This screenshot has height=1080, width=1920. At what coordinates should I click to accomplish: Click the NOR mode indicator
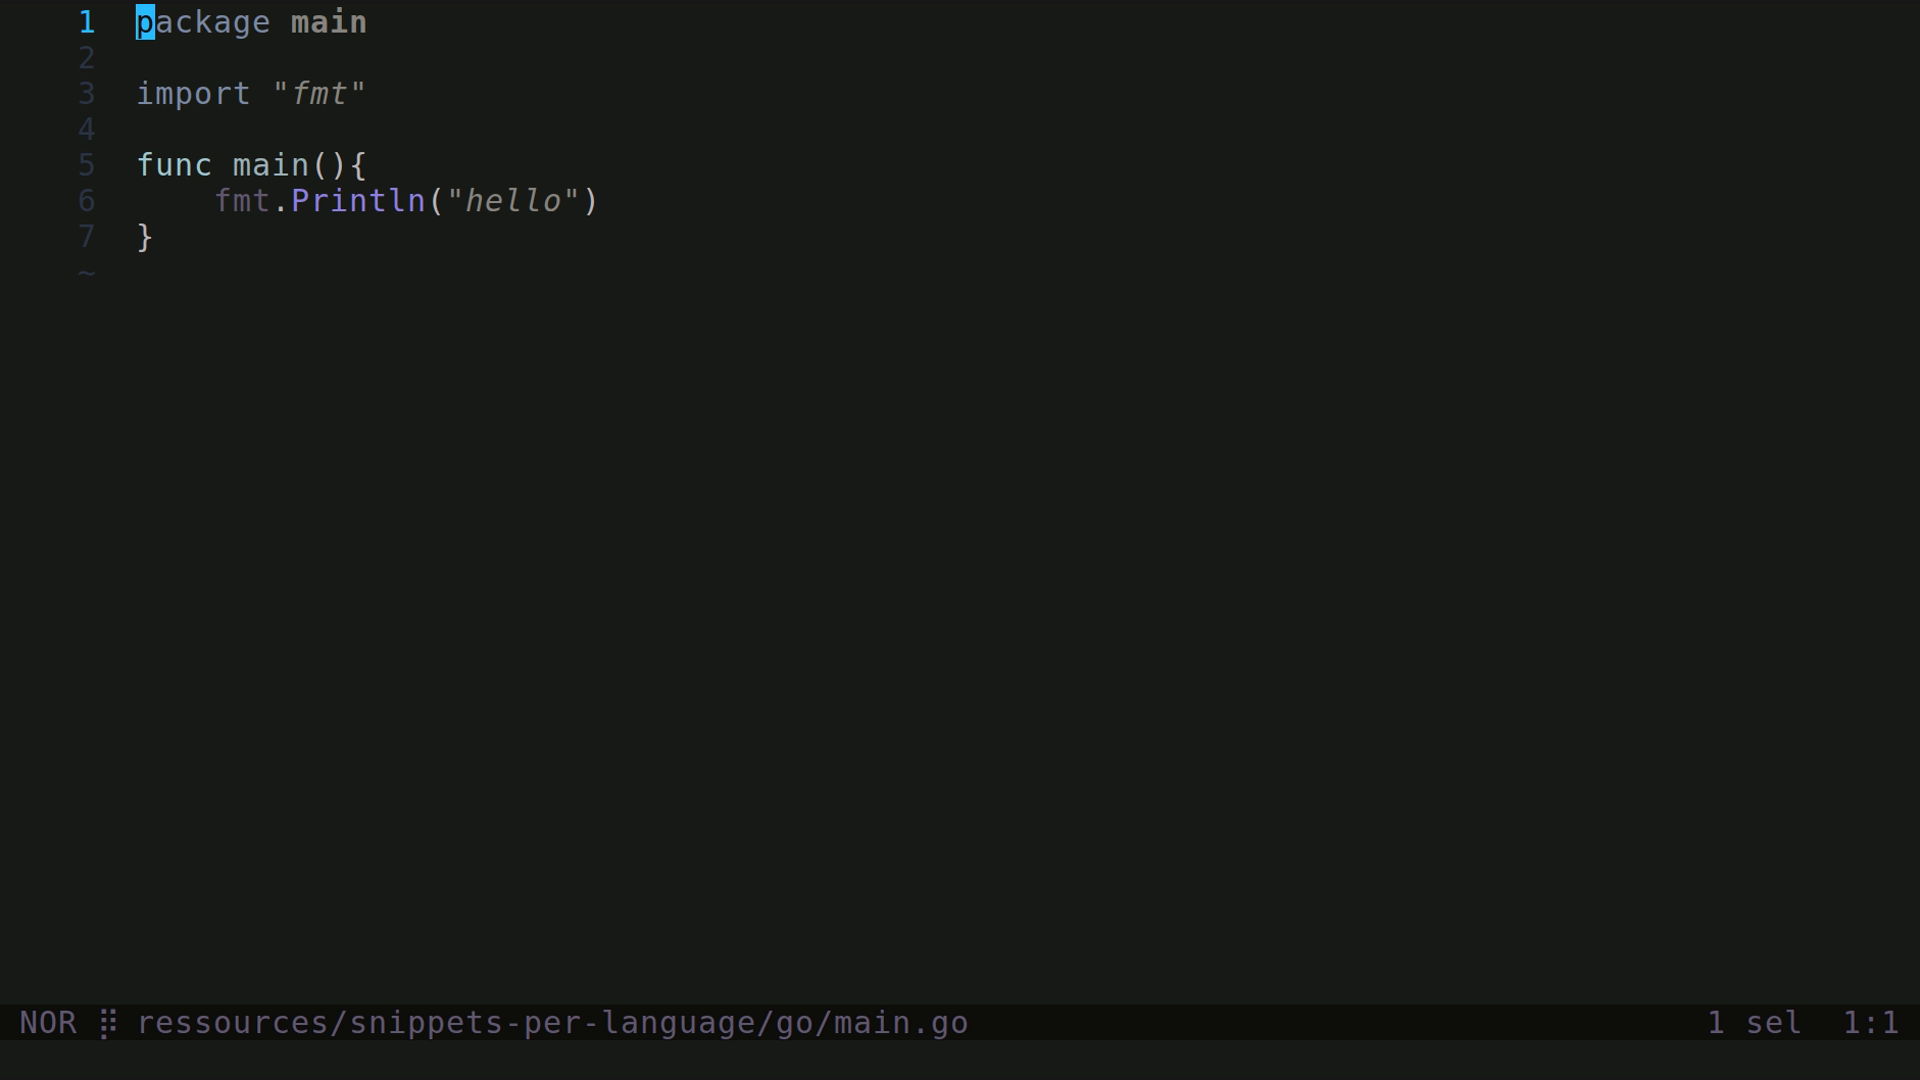(48, 1023)
